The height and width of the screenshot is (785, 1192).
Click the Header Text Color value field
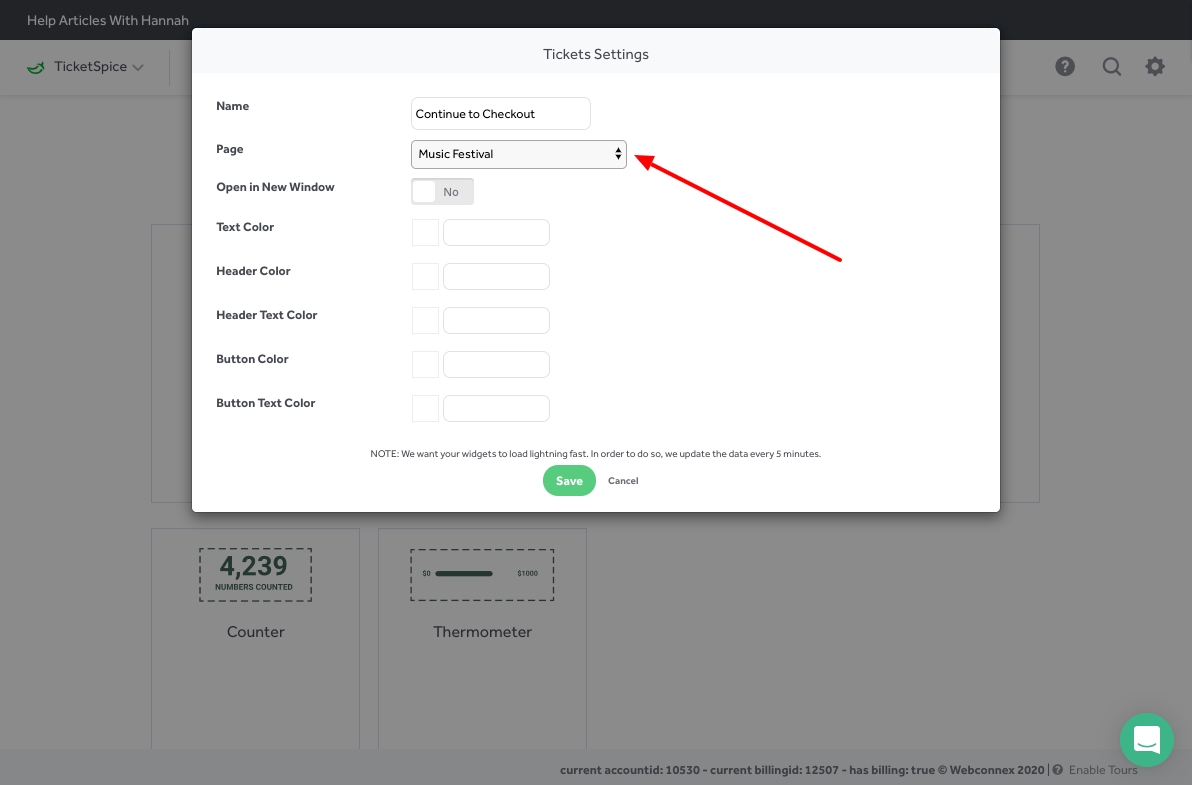click(x=496, y=321)
